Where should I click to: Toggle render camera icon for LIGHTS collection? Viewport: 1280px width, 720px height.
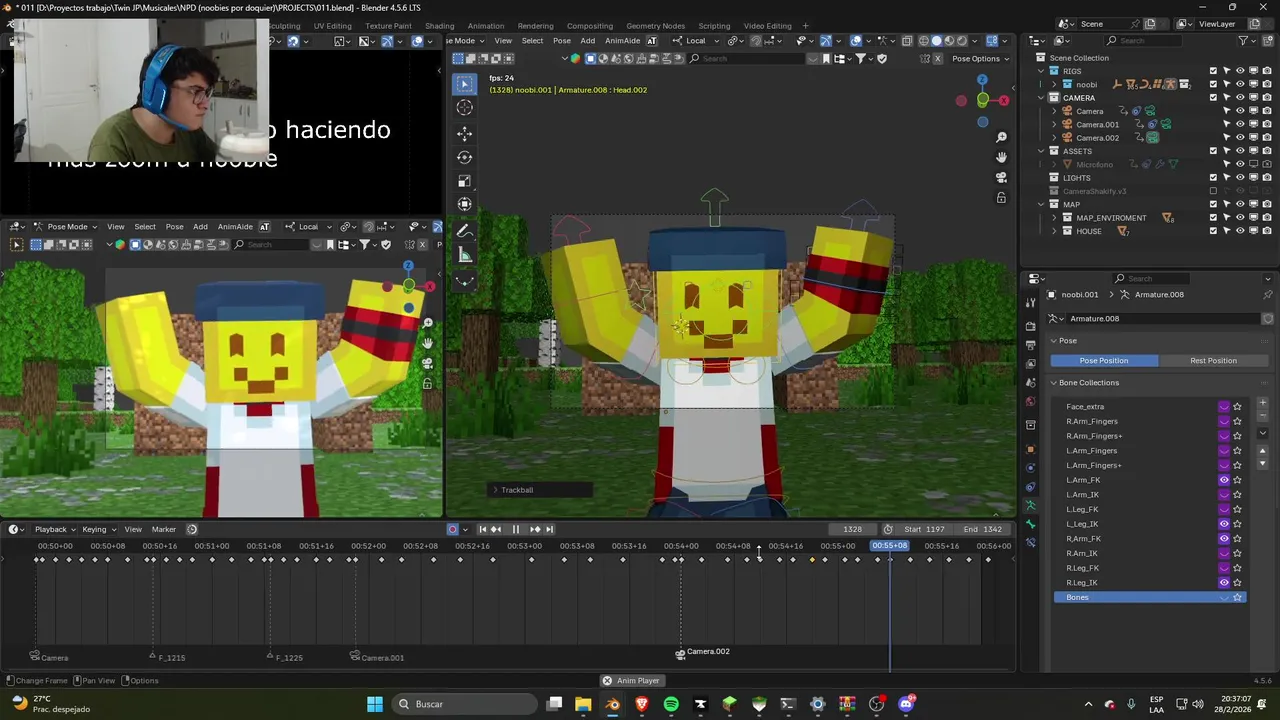click(1267, 178)
